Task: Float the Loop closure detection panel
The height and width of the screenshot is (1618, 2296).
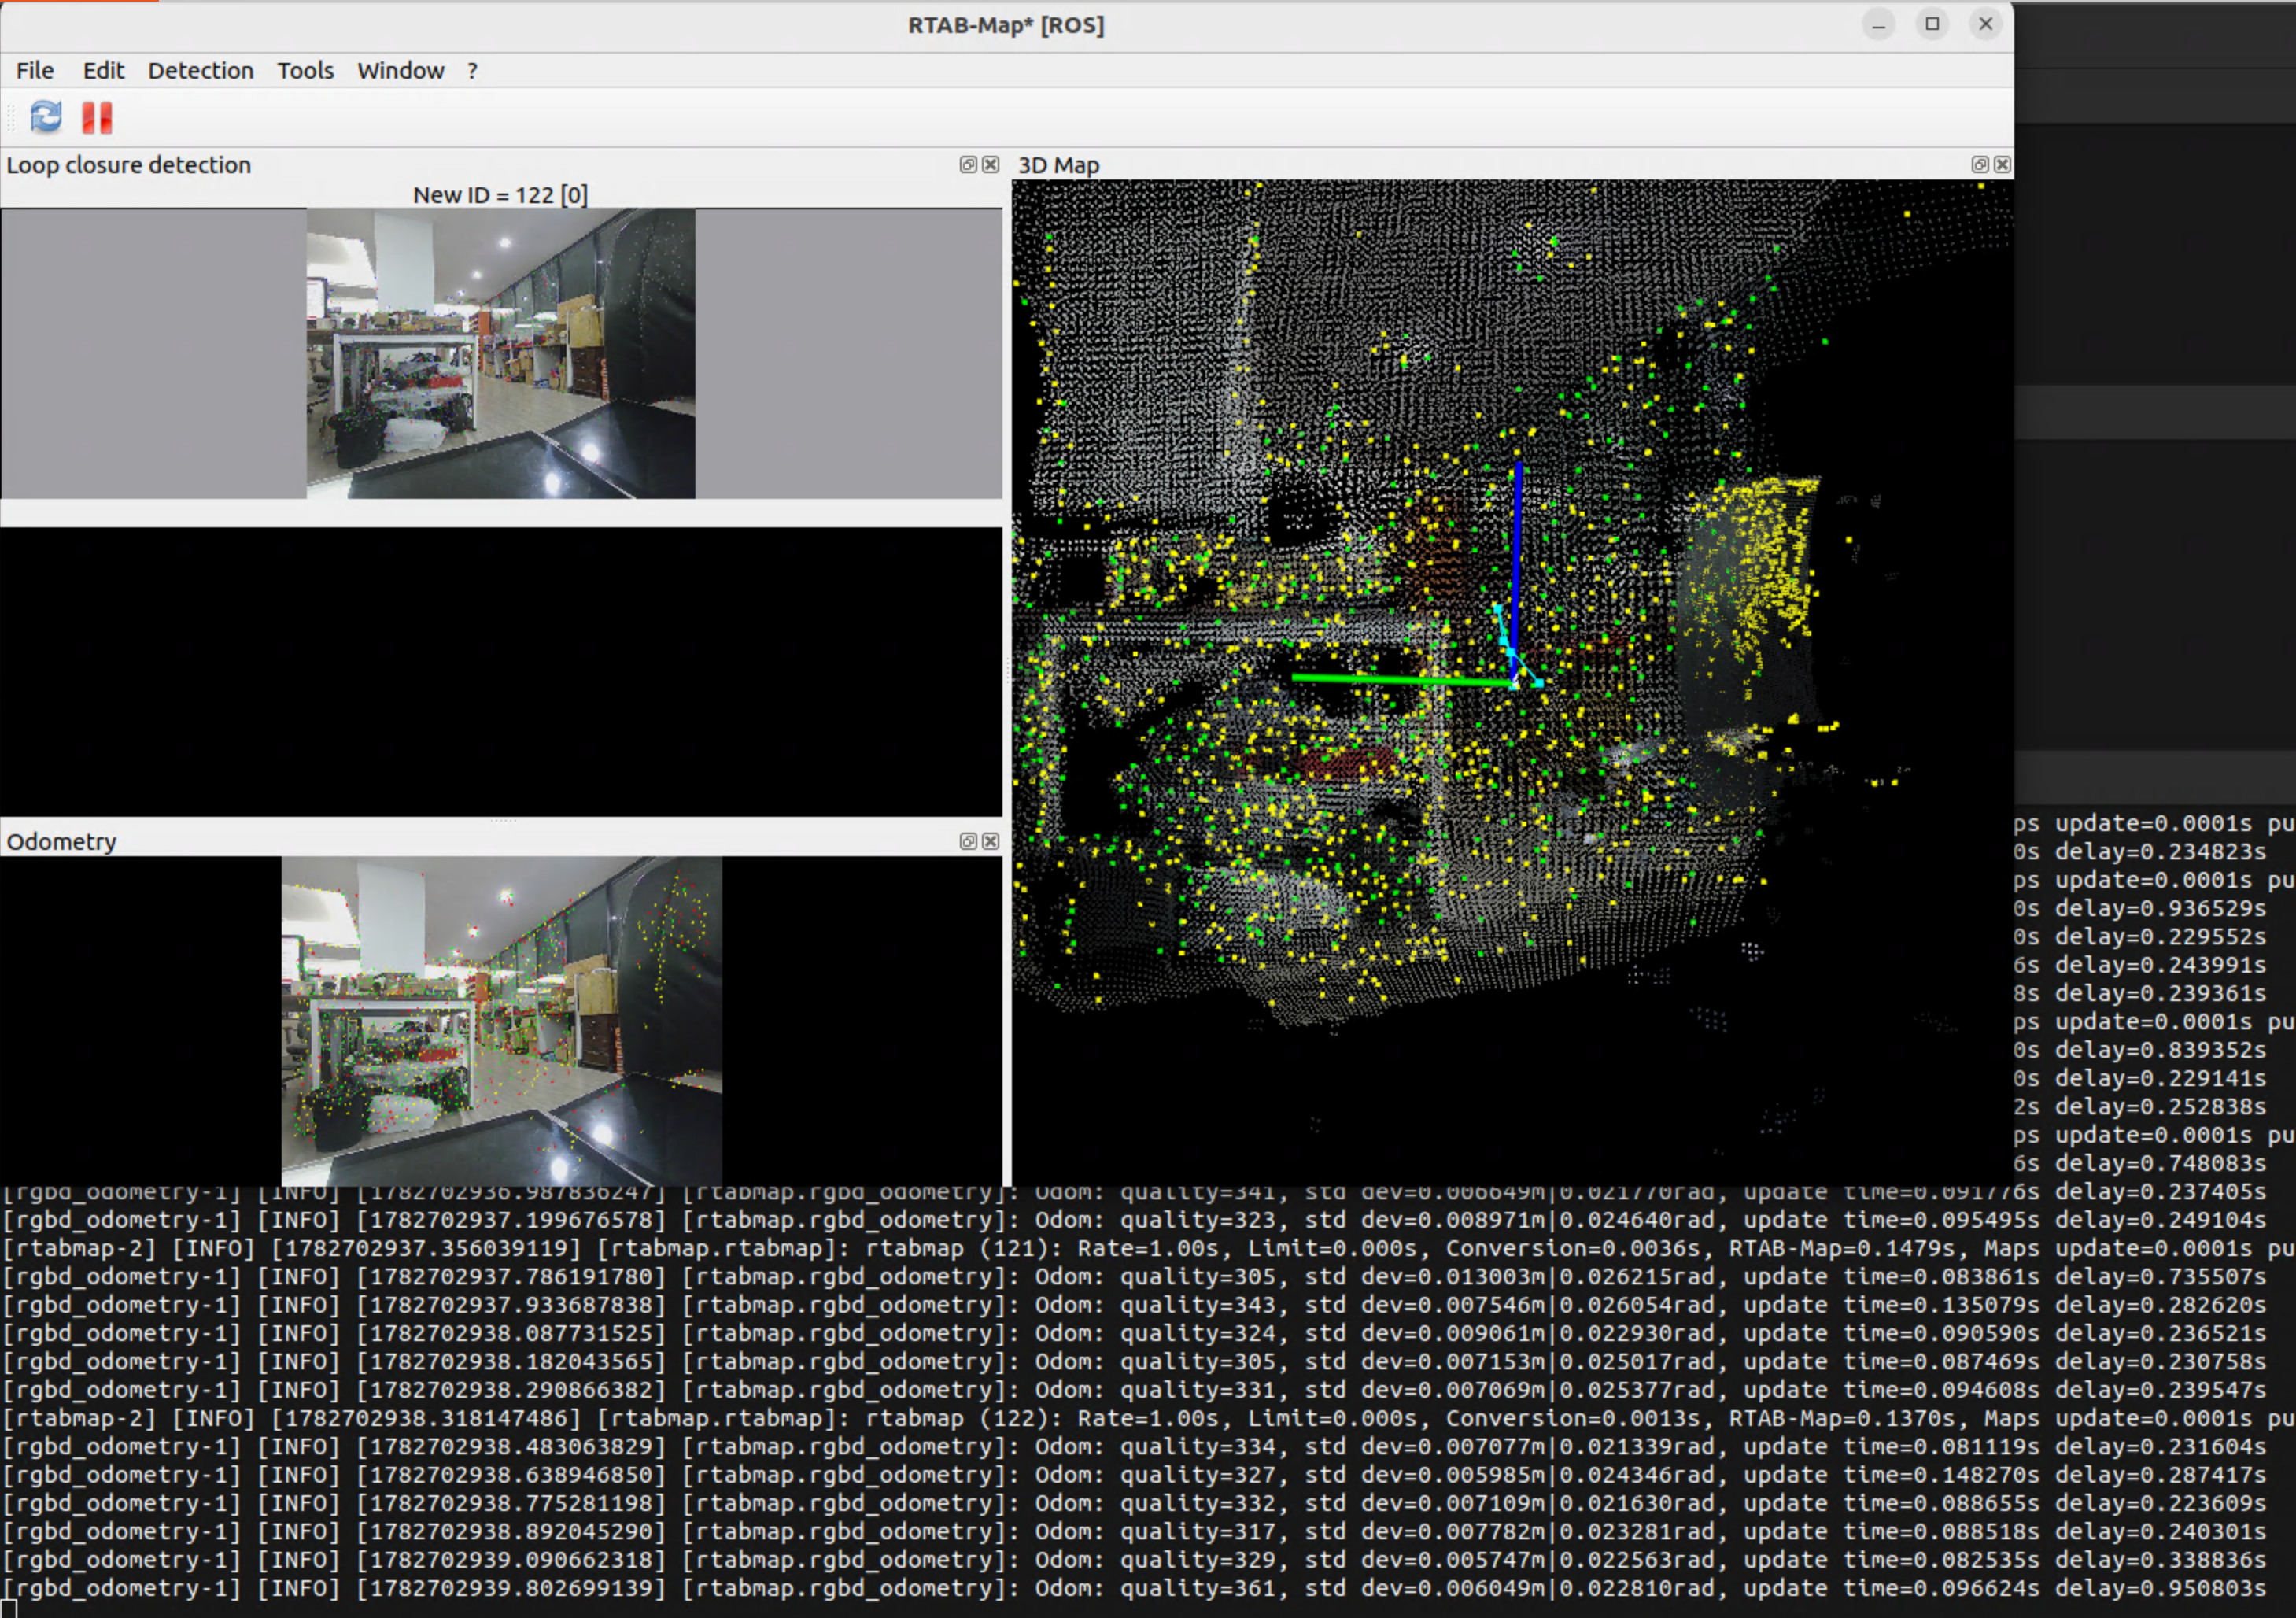Action: [968, 165]
